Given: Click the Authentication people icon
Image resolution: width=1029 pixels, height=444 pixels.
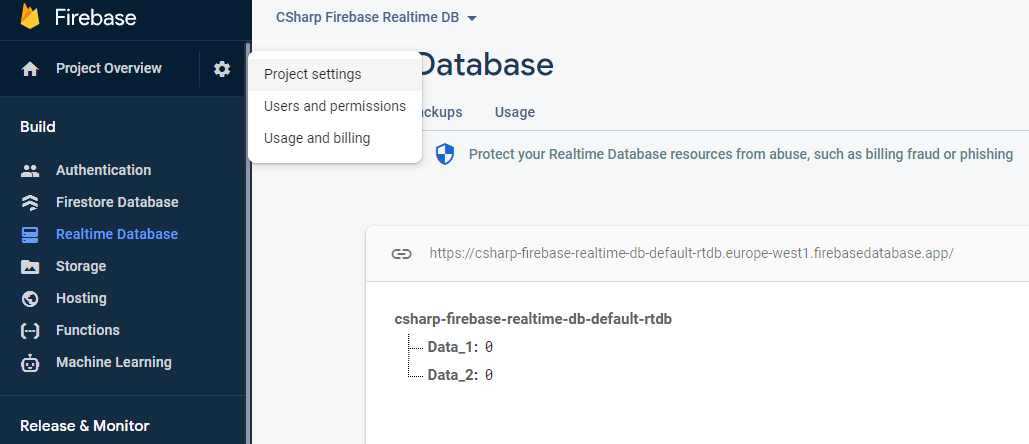Looking at the screenshot, I should tap(30, 171).
